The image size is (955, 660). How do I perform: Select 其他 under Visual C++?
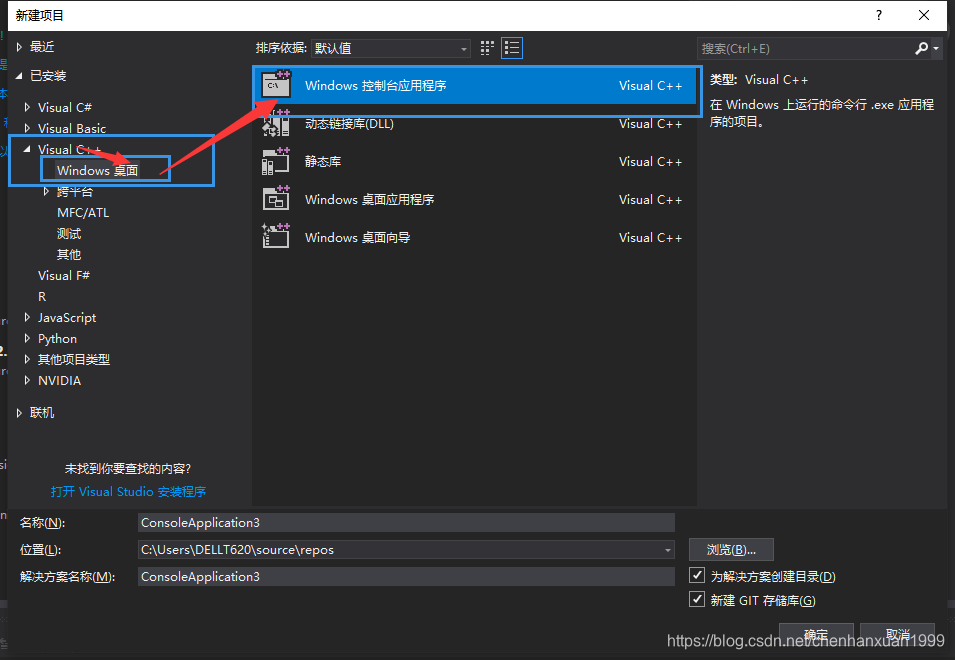click(x=69, y=254)
